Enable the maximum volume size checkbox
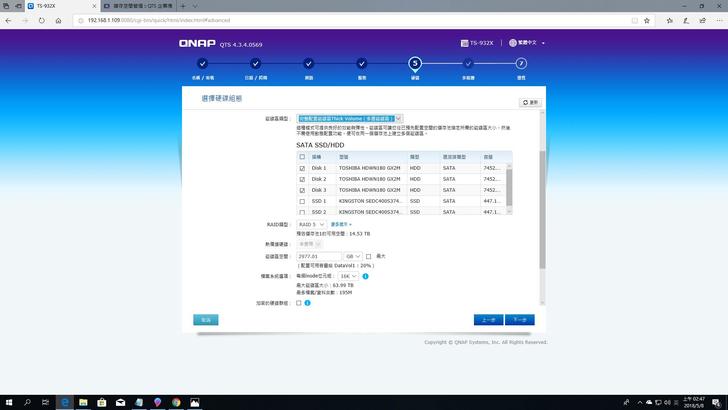This screenshot has width=728, height=410. pos(368,256)
